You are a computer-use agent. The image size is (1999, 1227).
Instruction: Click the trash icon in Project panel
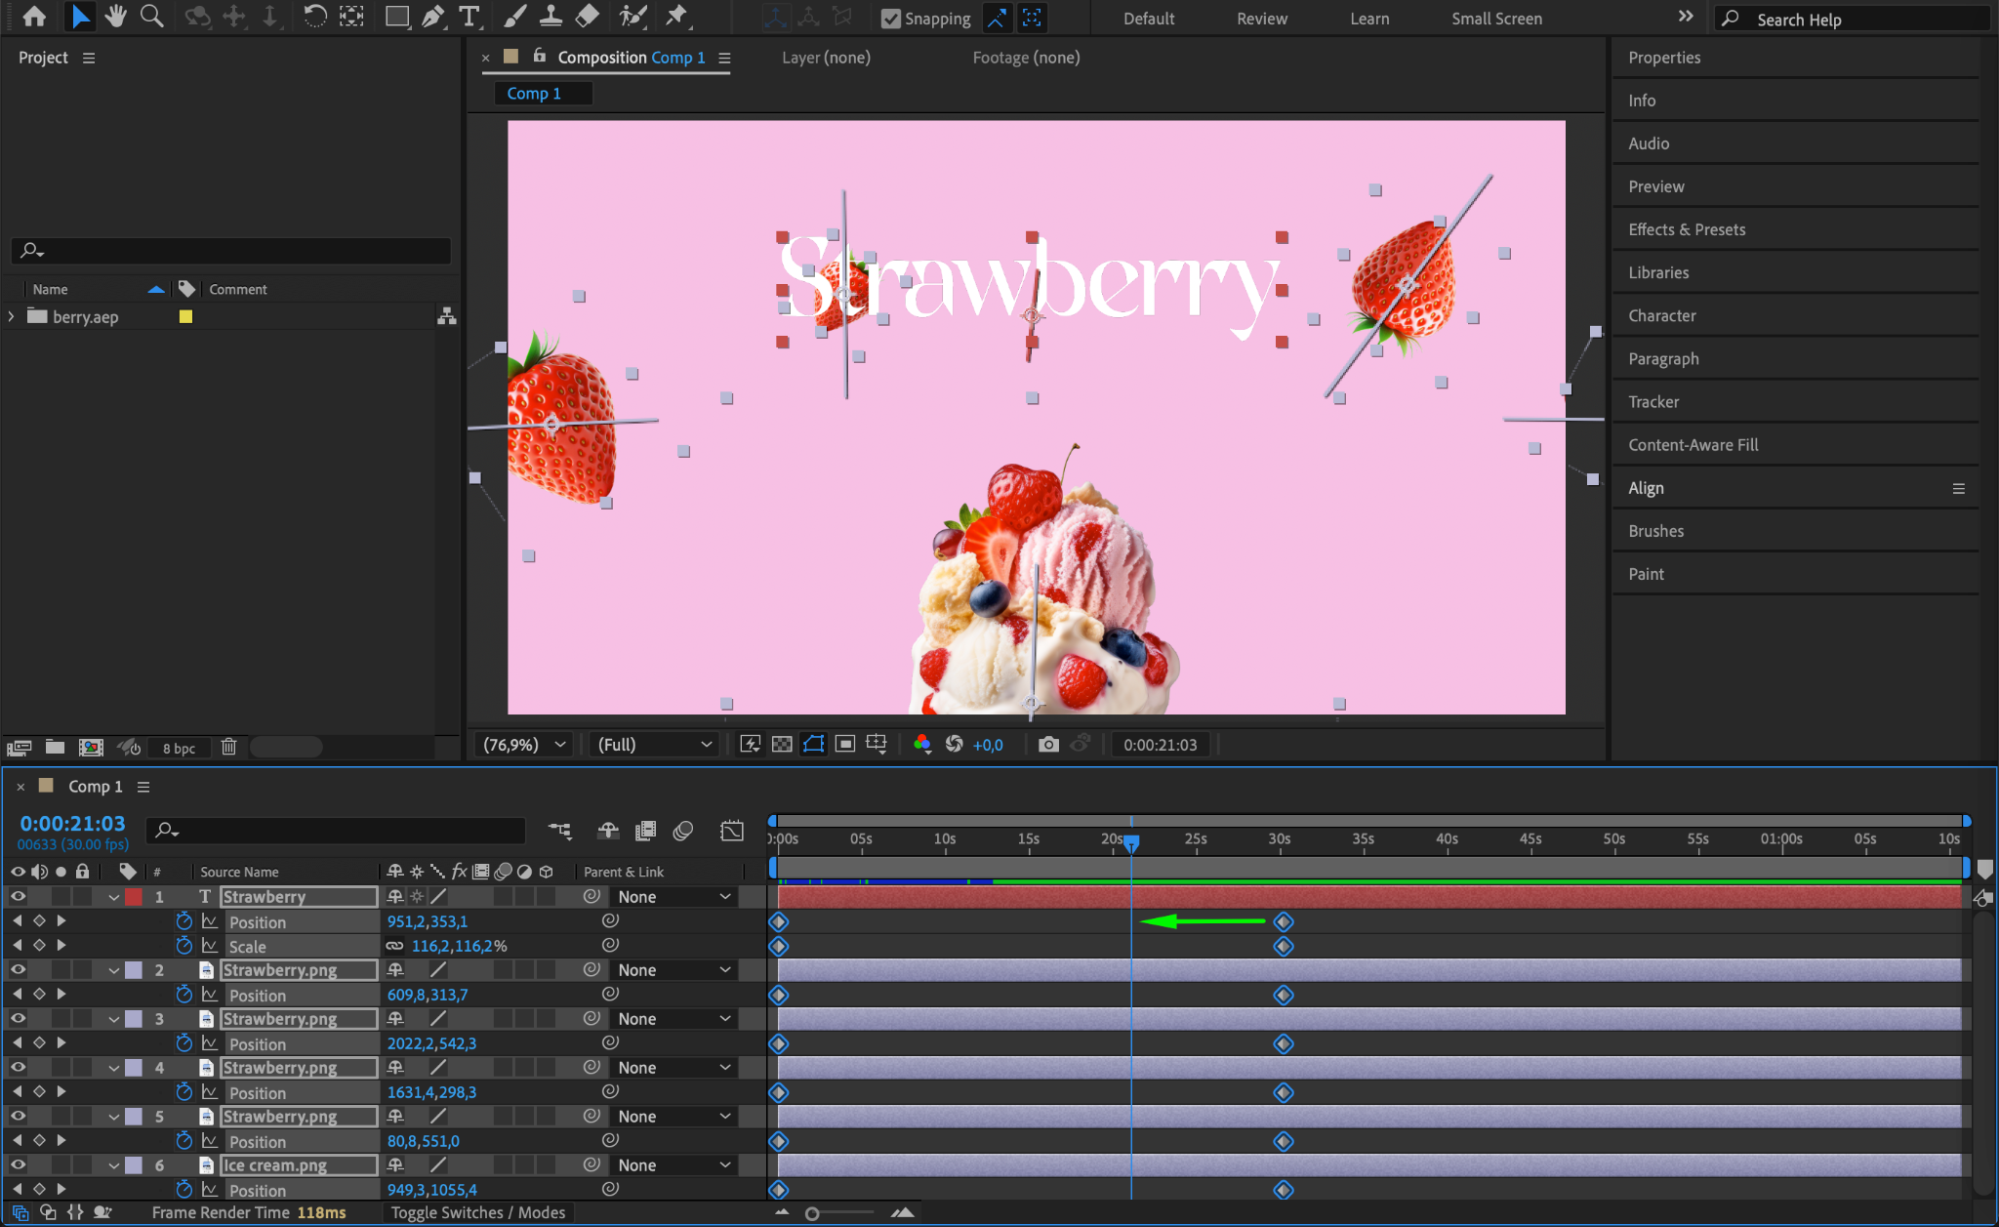click(x=228, y=747)
